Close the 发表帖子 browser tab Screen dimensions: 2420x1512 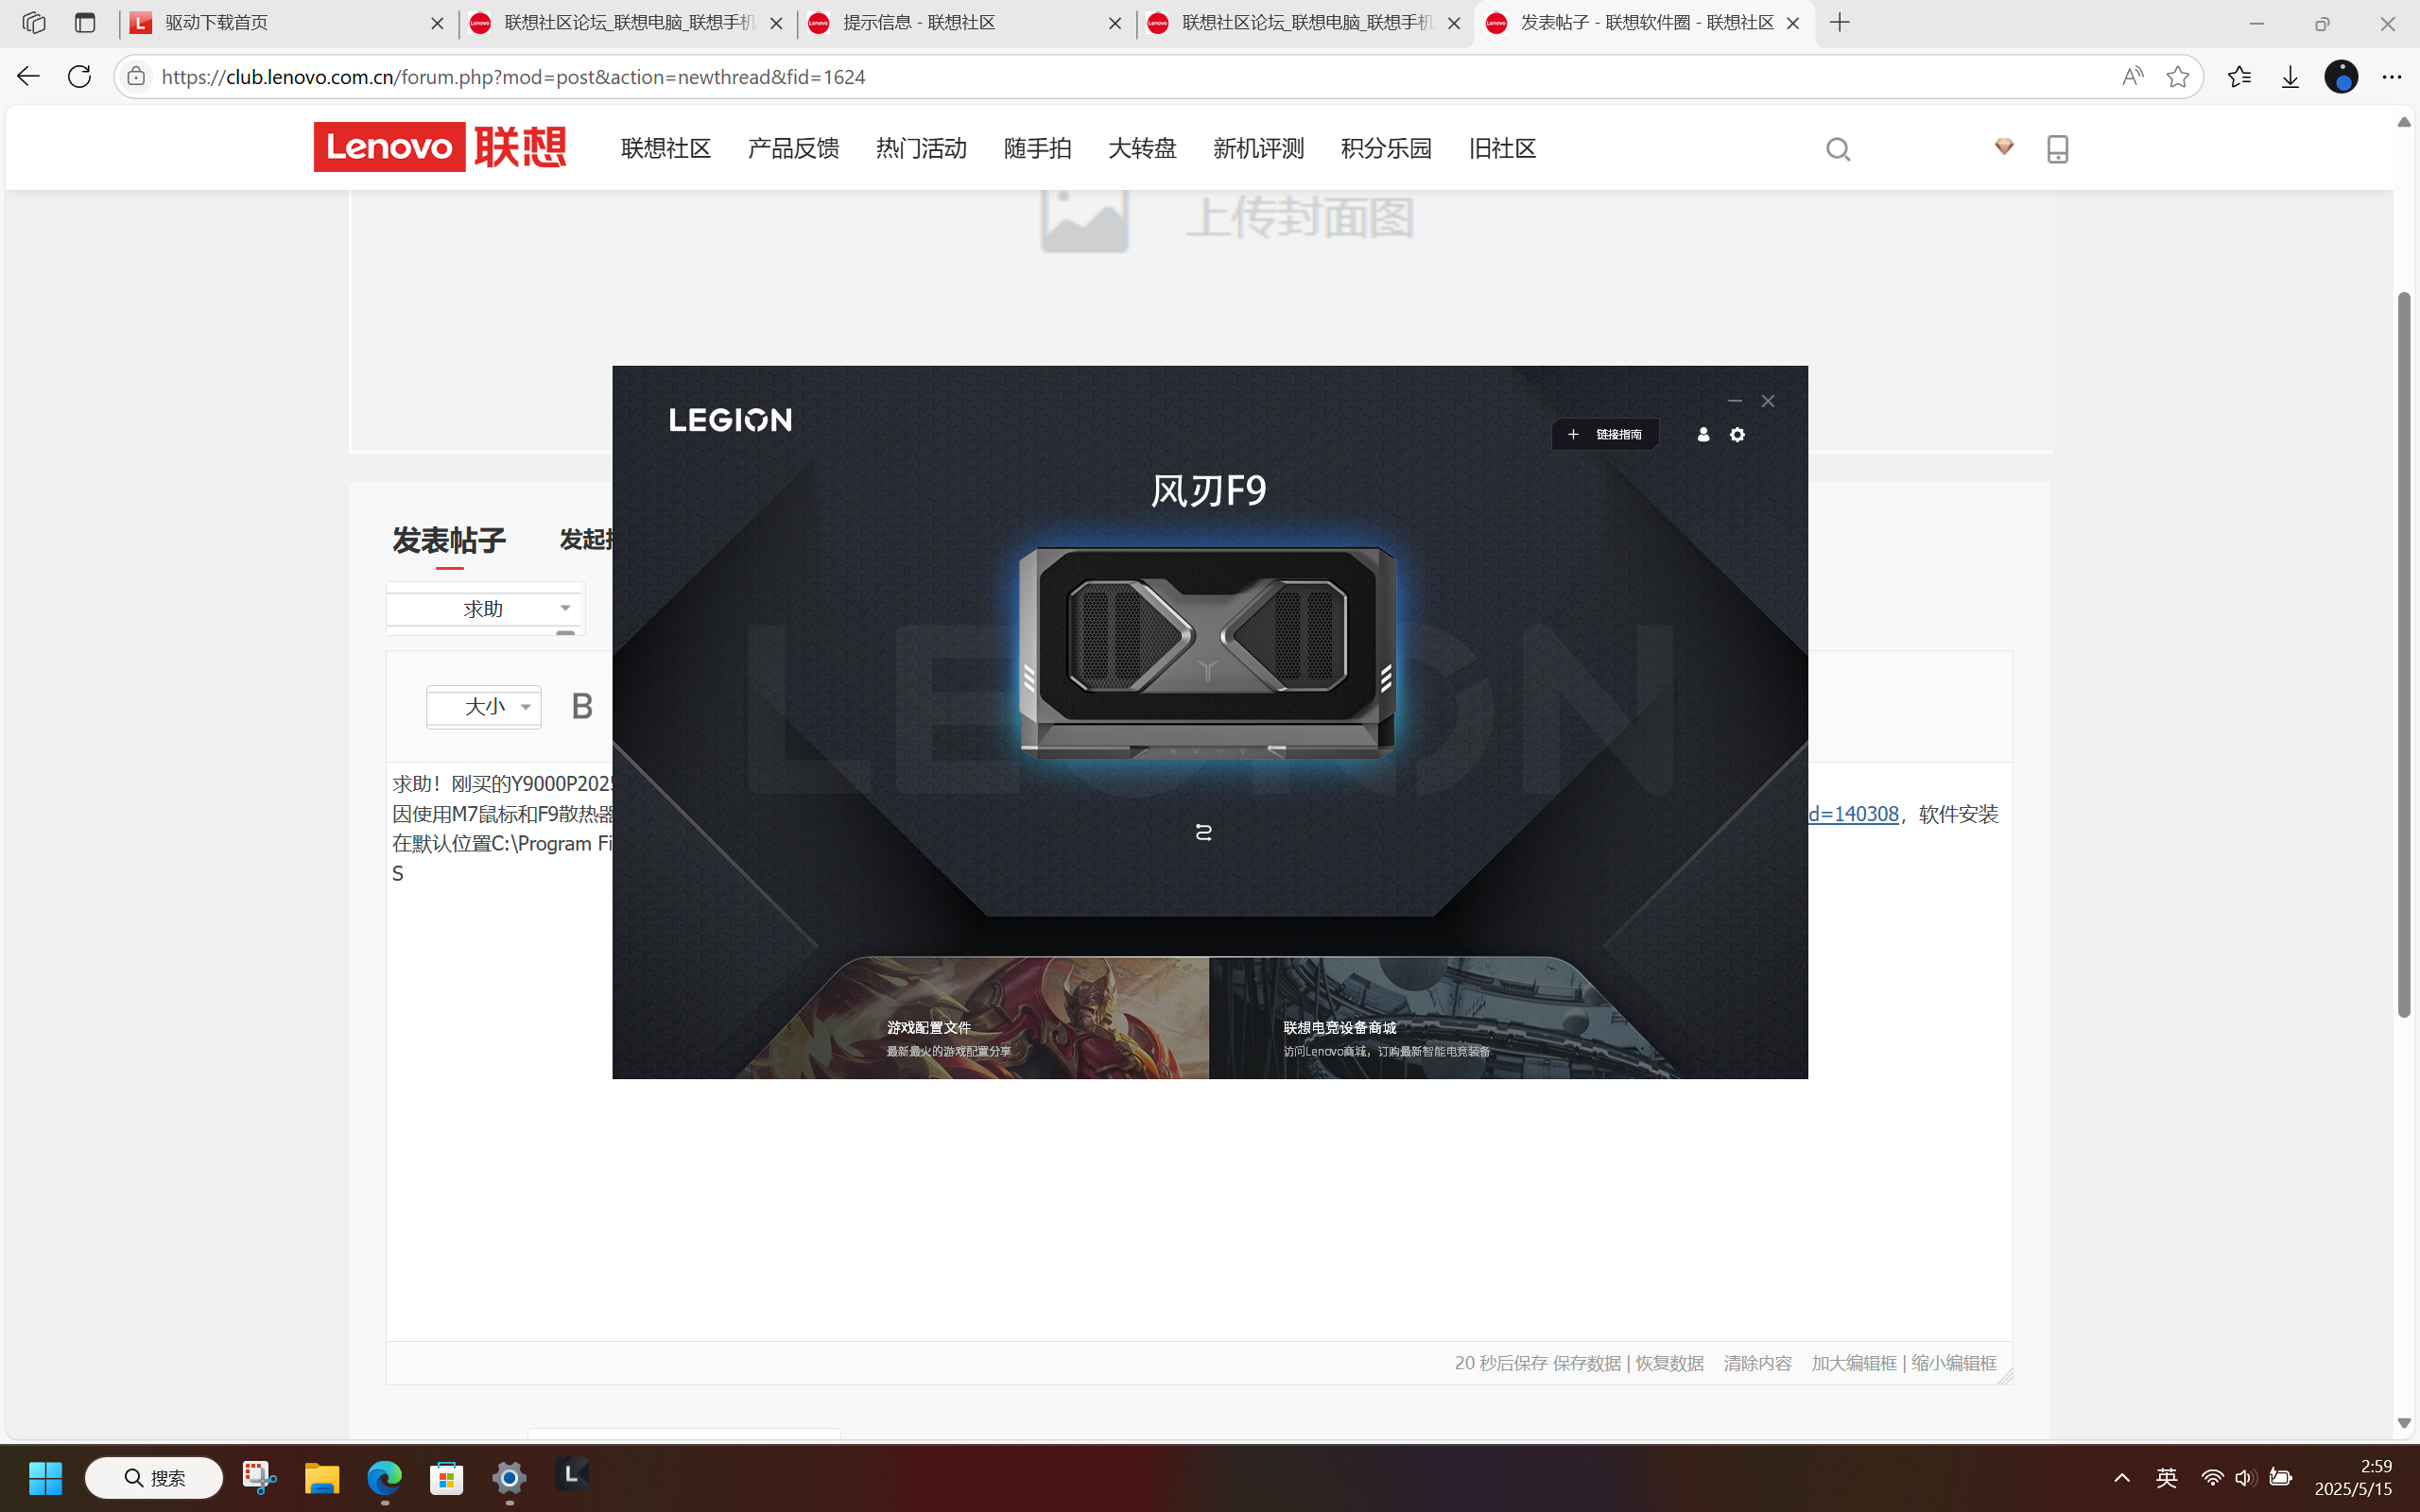pos(1793,23)
